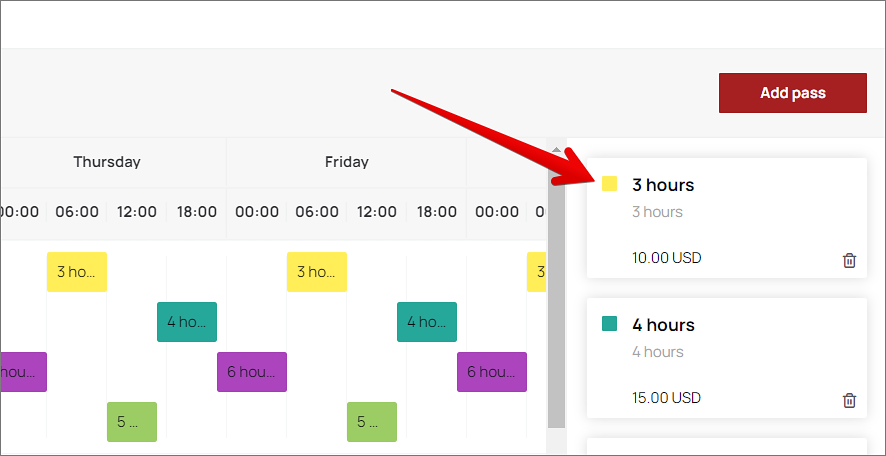Choose Thursday's teal 4 hours block

tap(187, 322)
